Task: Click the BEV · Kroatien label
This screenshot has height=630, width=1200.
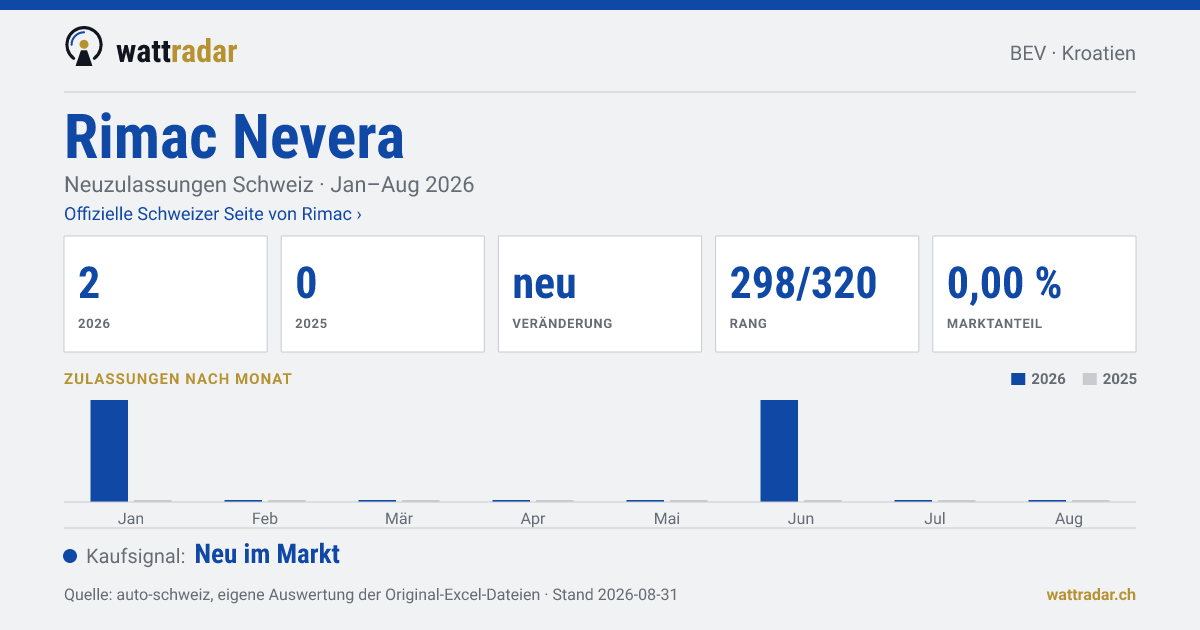Action: [1073, 53]
